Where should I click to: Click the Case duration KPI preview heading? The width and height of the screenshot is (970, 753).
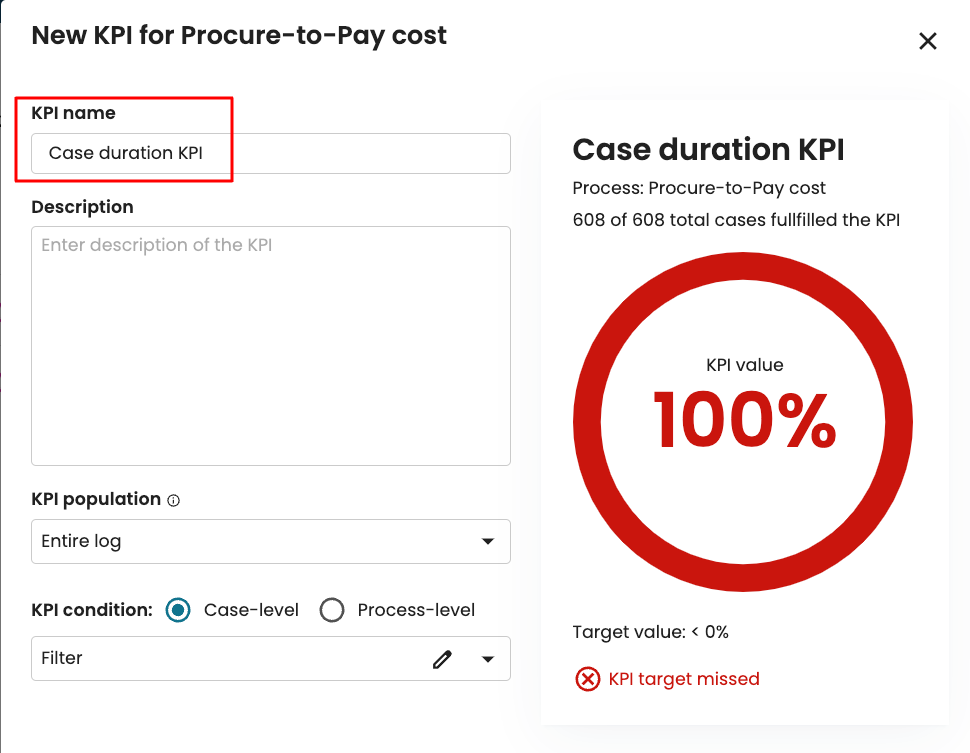click(x=708, y=151)
